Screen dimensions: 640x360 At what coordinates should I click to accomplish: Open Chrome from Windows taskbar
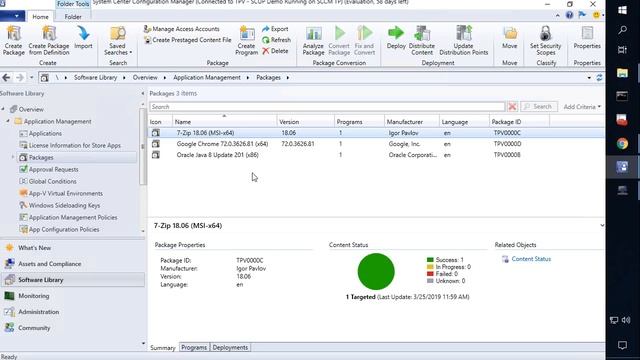click(x=622, y=143)
